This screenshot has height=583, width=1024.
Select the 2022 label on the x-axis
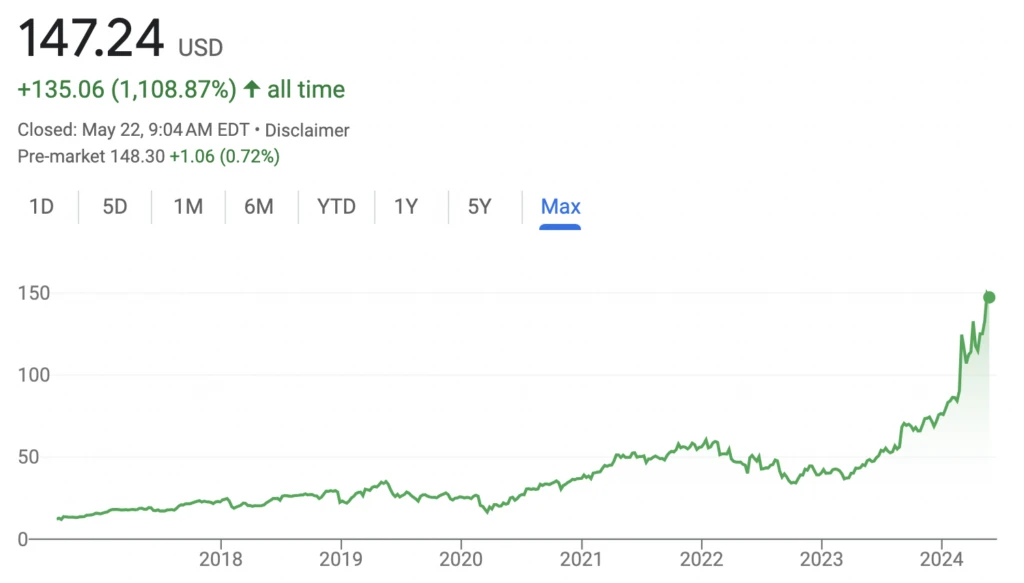pos(701,558)
